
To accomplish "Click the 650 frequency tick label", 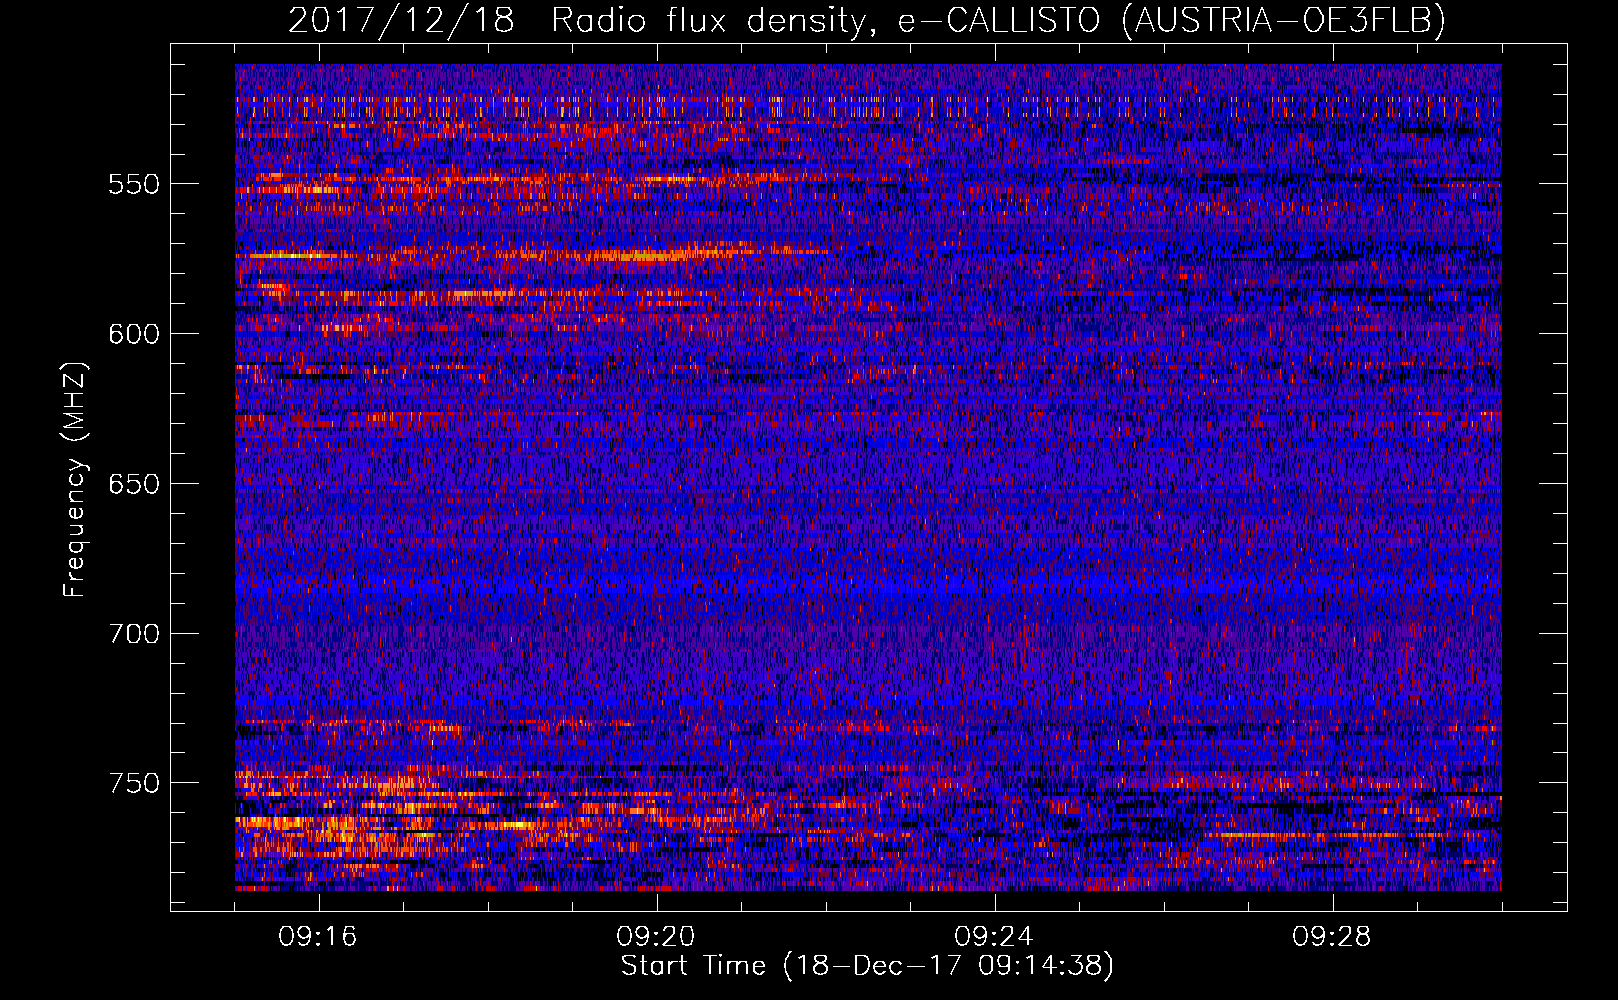I will (x=134, y=484).
